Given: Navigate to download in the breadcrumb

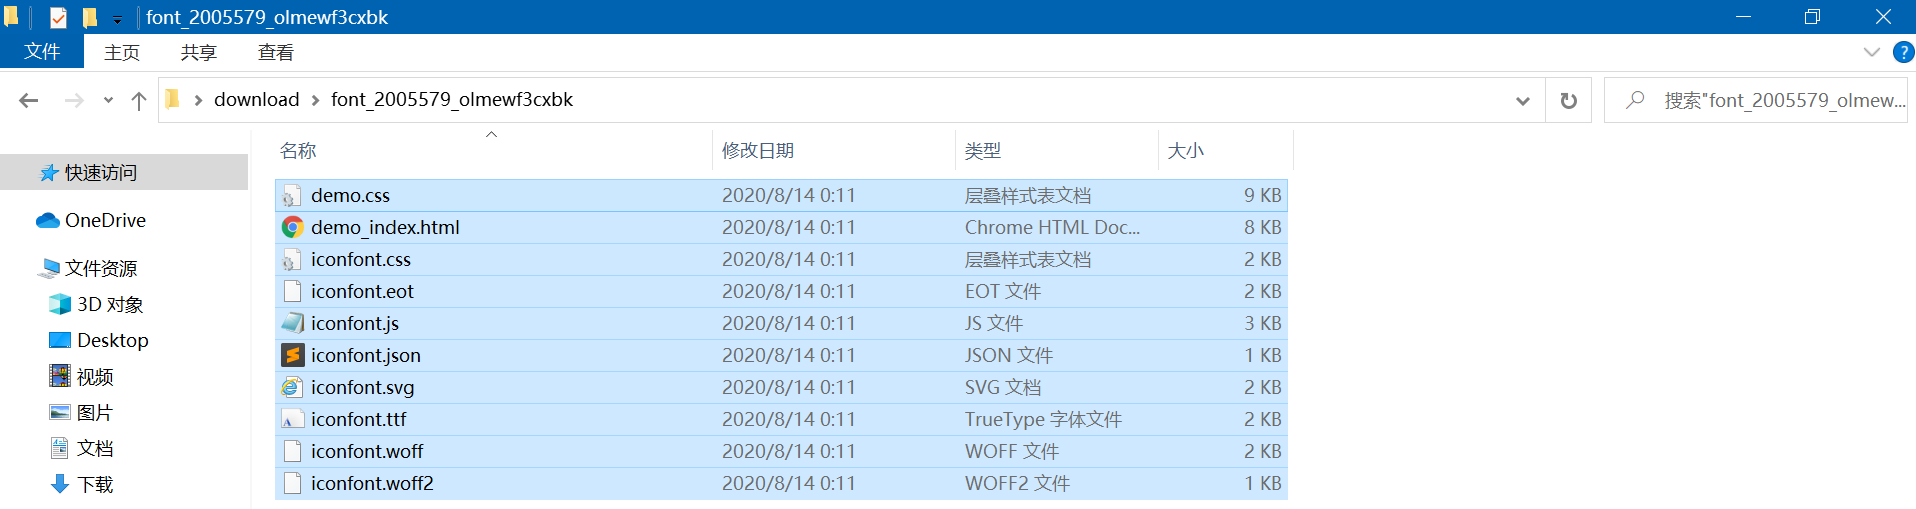Looking at the screenshot, I should [257, 100].
